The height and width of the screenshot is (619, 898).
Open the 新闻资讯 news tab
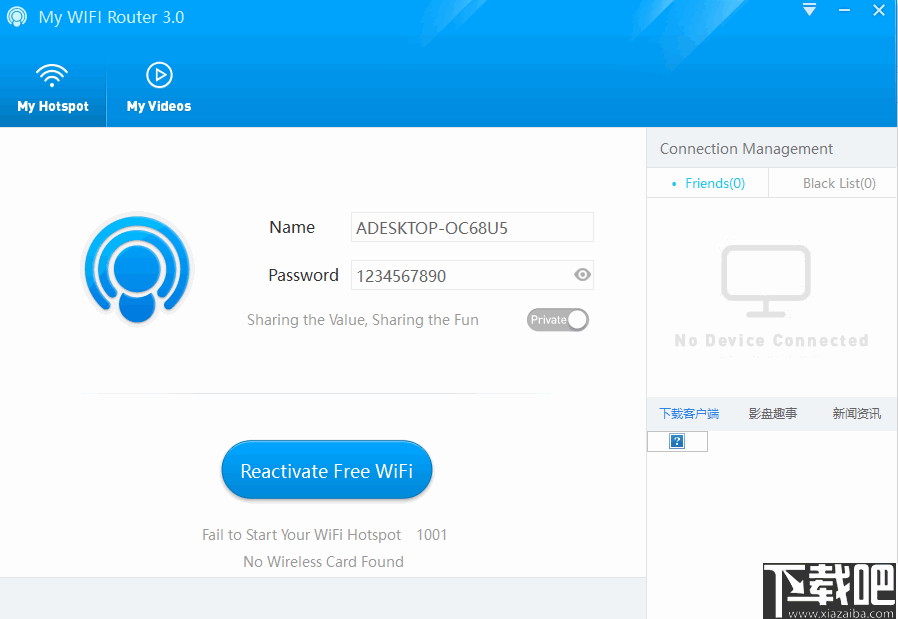tap(856, 413)
